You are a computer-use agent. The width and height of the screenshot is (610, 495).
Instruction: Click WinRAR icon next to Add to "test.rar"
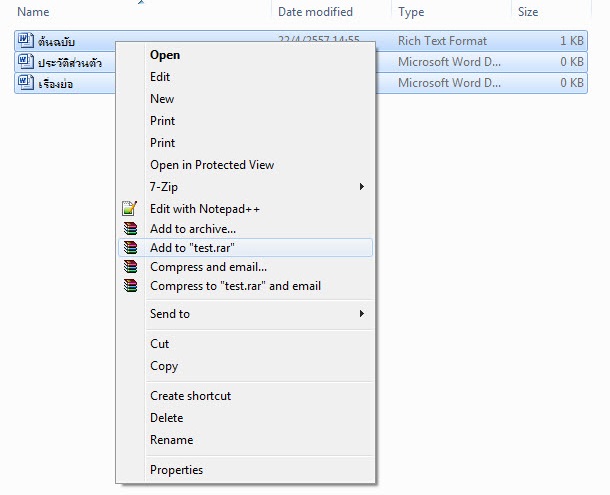pos(129,248)
